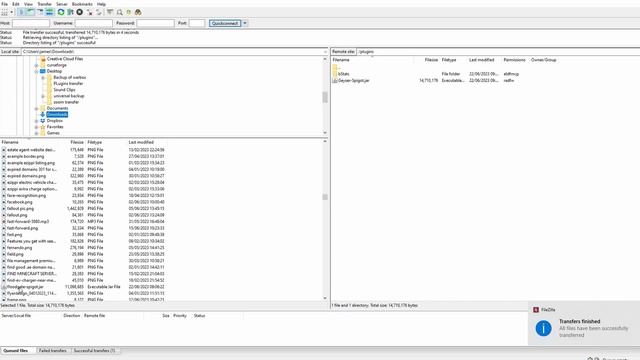Toggle the remote directory tree display
Screen dimensions: 640x360
[40, 12]
